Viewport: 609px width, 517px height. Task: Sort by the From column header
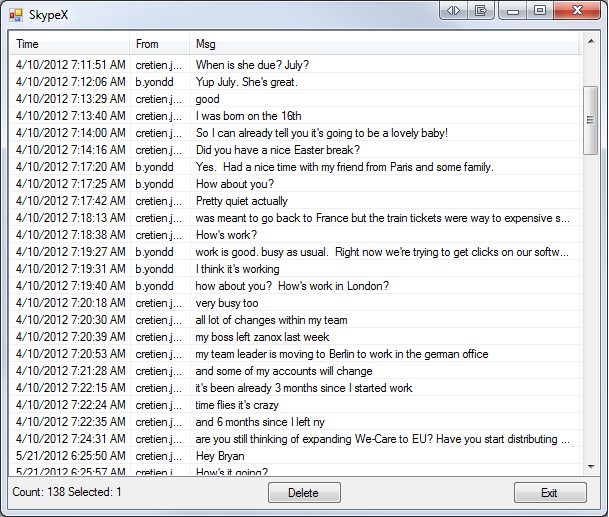coord(160,44)
